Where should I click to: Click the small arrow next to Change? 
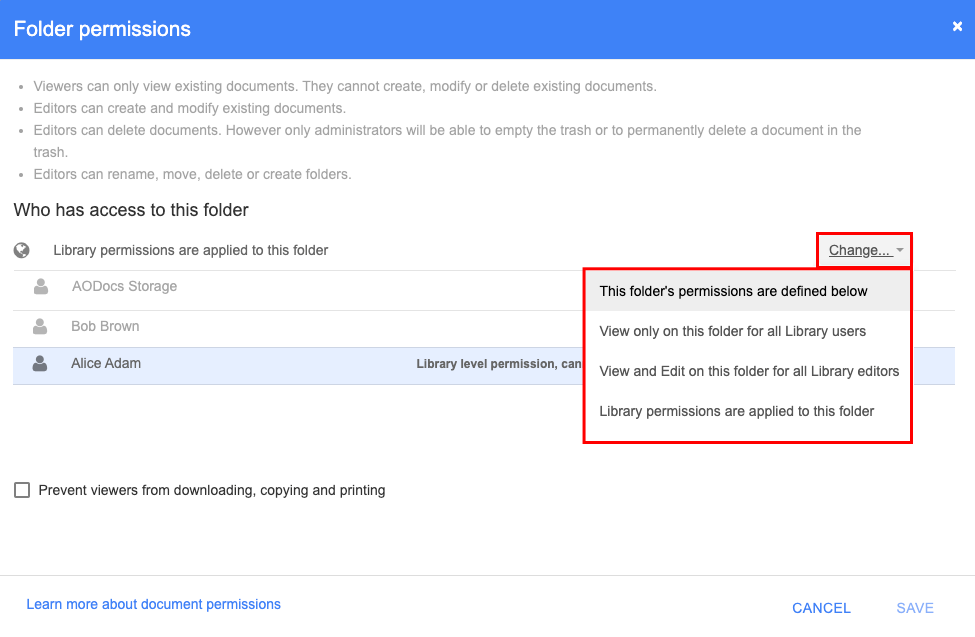(x=899, y=250)
